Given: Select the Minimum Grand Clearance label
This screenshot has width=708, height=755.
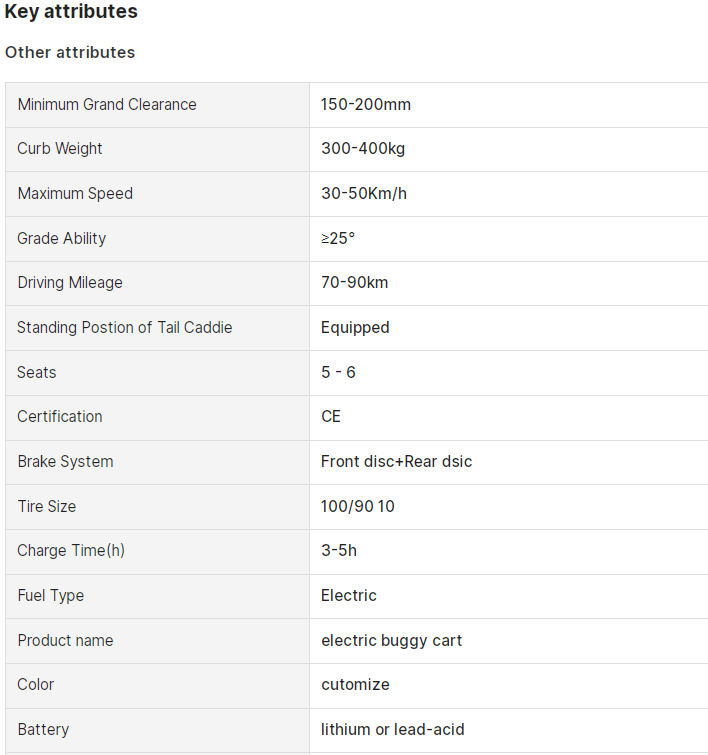Looking at the screenshot, I should click(x=107, y=104).
